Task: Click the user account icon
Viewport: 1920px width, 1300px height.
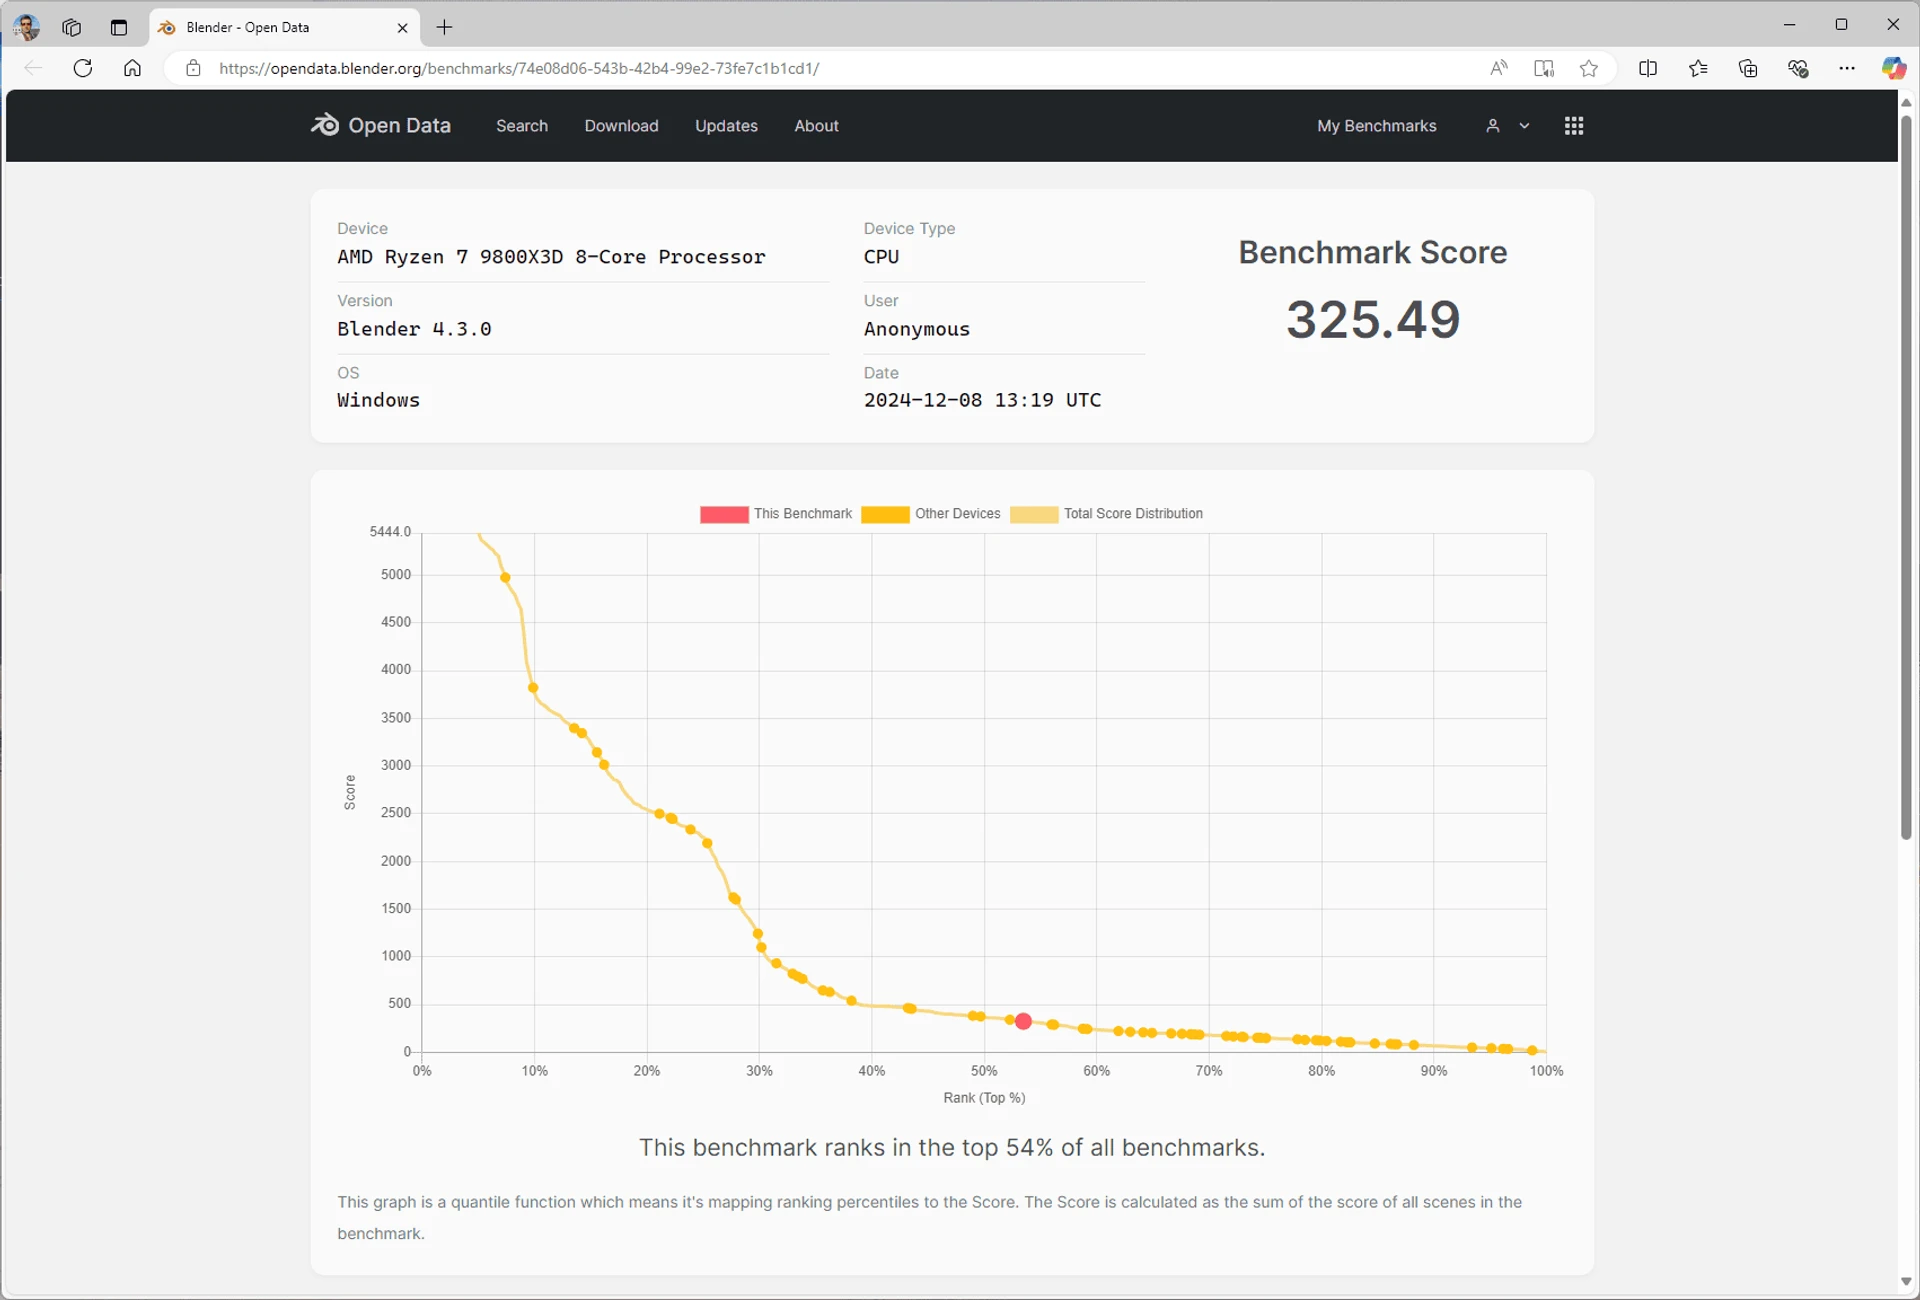Action: click(x=1492, y=125)
